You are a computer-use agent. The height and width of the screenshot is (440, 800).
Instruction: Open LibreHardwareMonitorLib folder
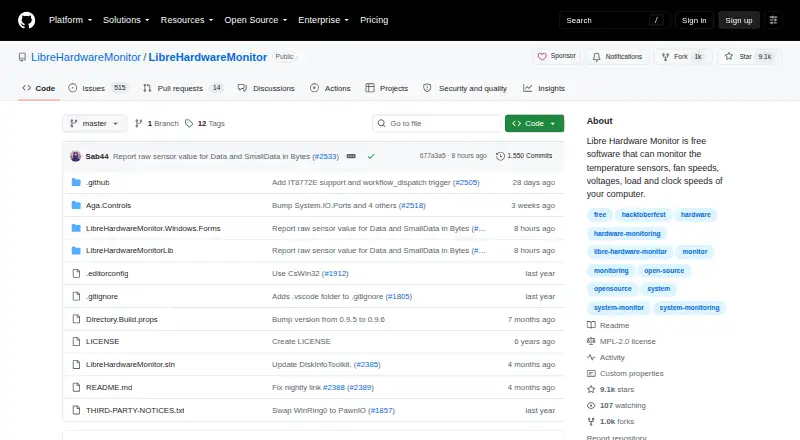(x=130, y=251)
